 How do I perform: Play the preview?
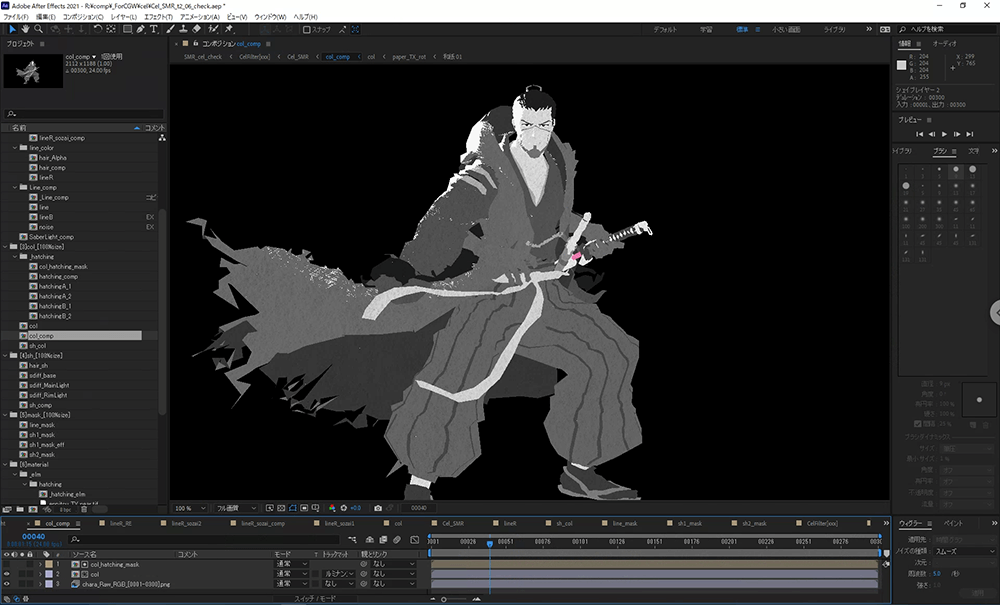[x=945, y=134]
